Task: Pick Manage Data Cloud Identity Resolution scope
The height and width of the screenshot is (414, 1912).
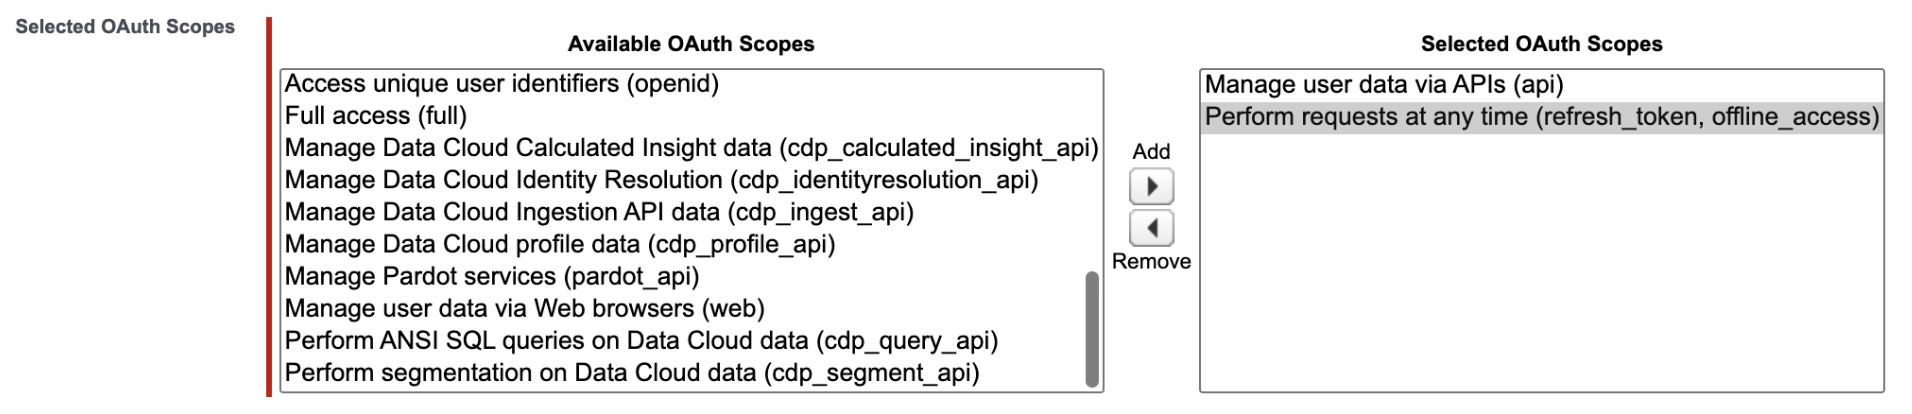Action: (661, 180)
